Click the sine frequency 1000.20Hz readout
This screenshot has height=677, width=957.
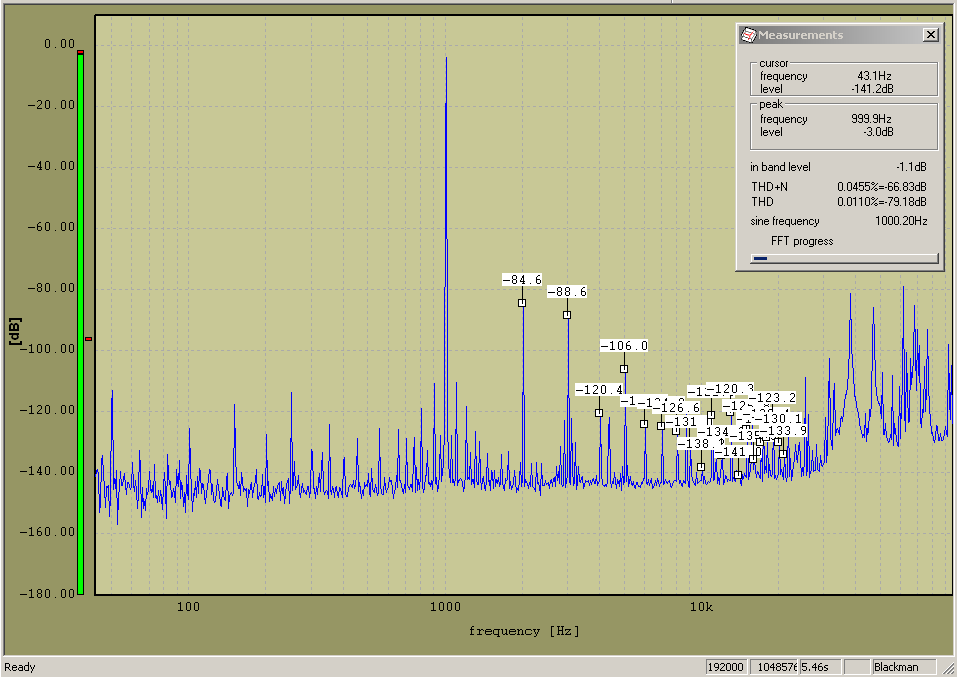tap(899, 221)
